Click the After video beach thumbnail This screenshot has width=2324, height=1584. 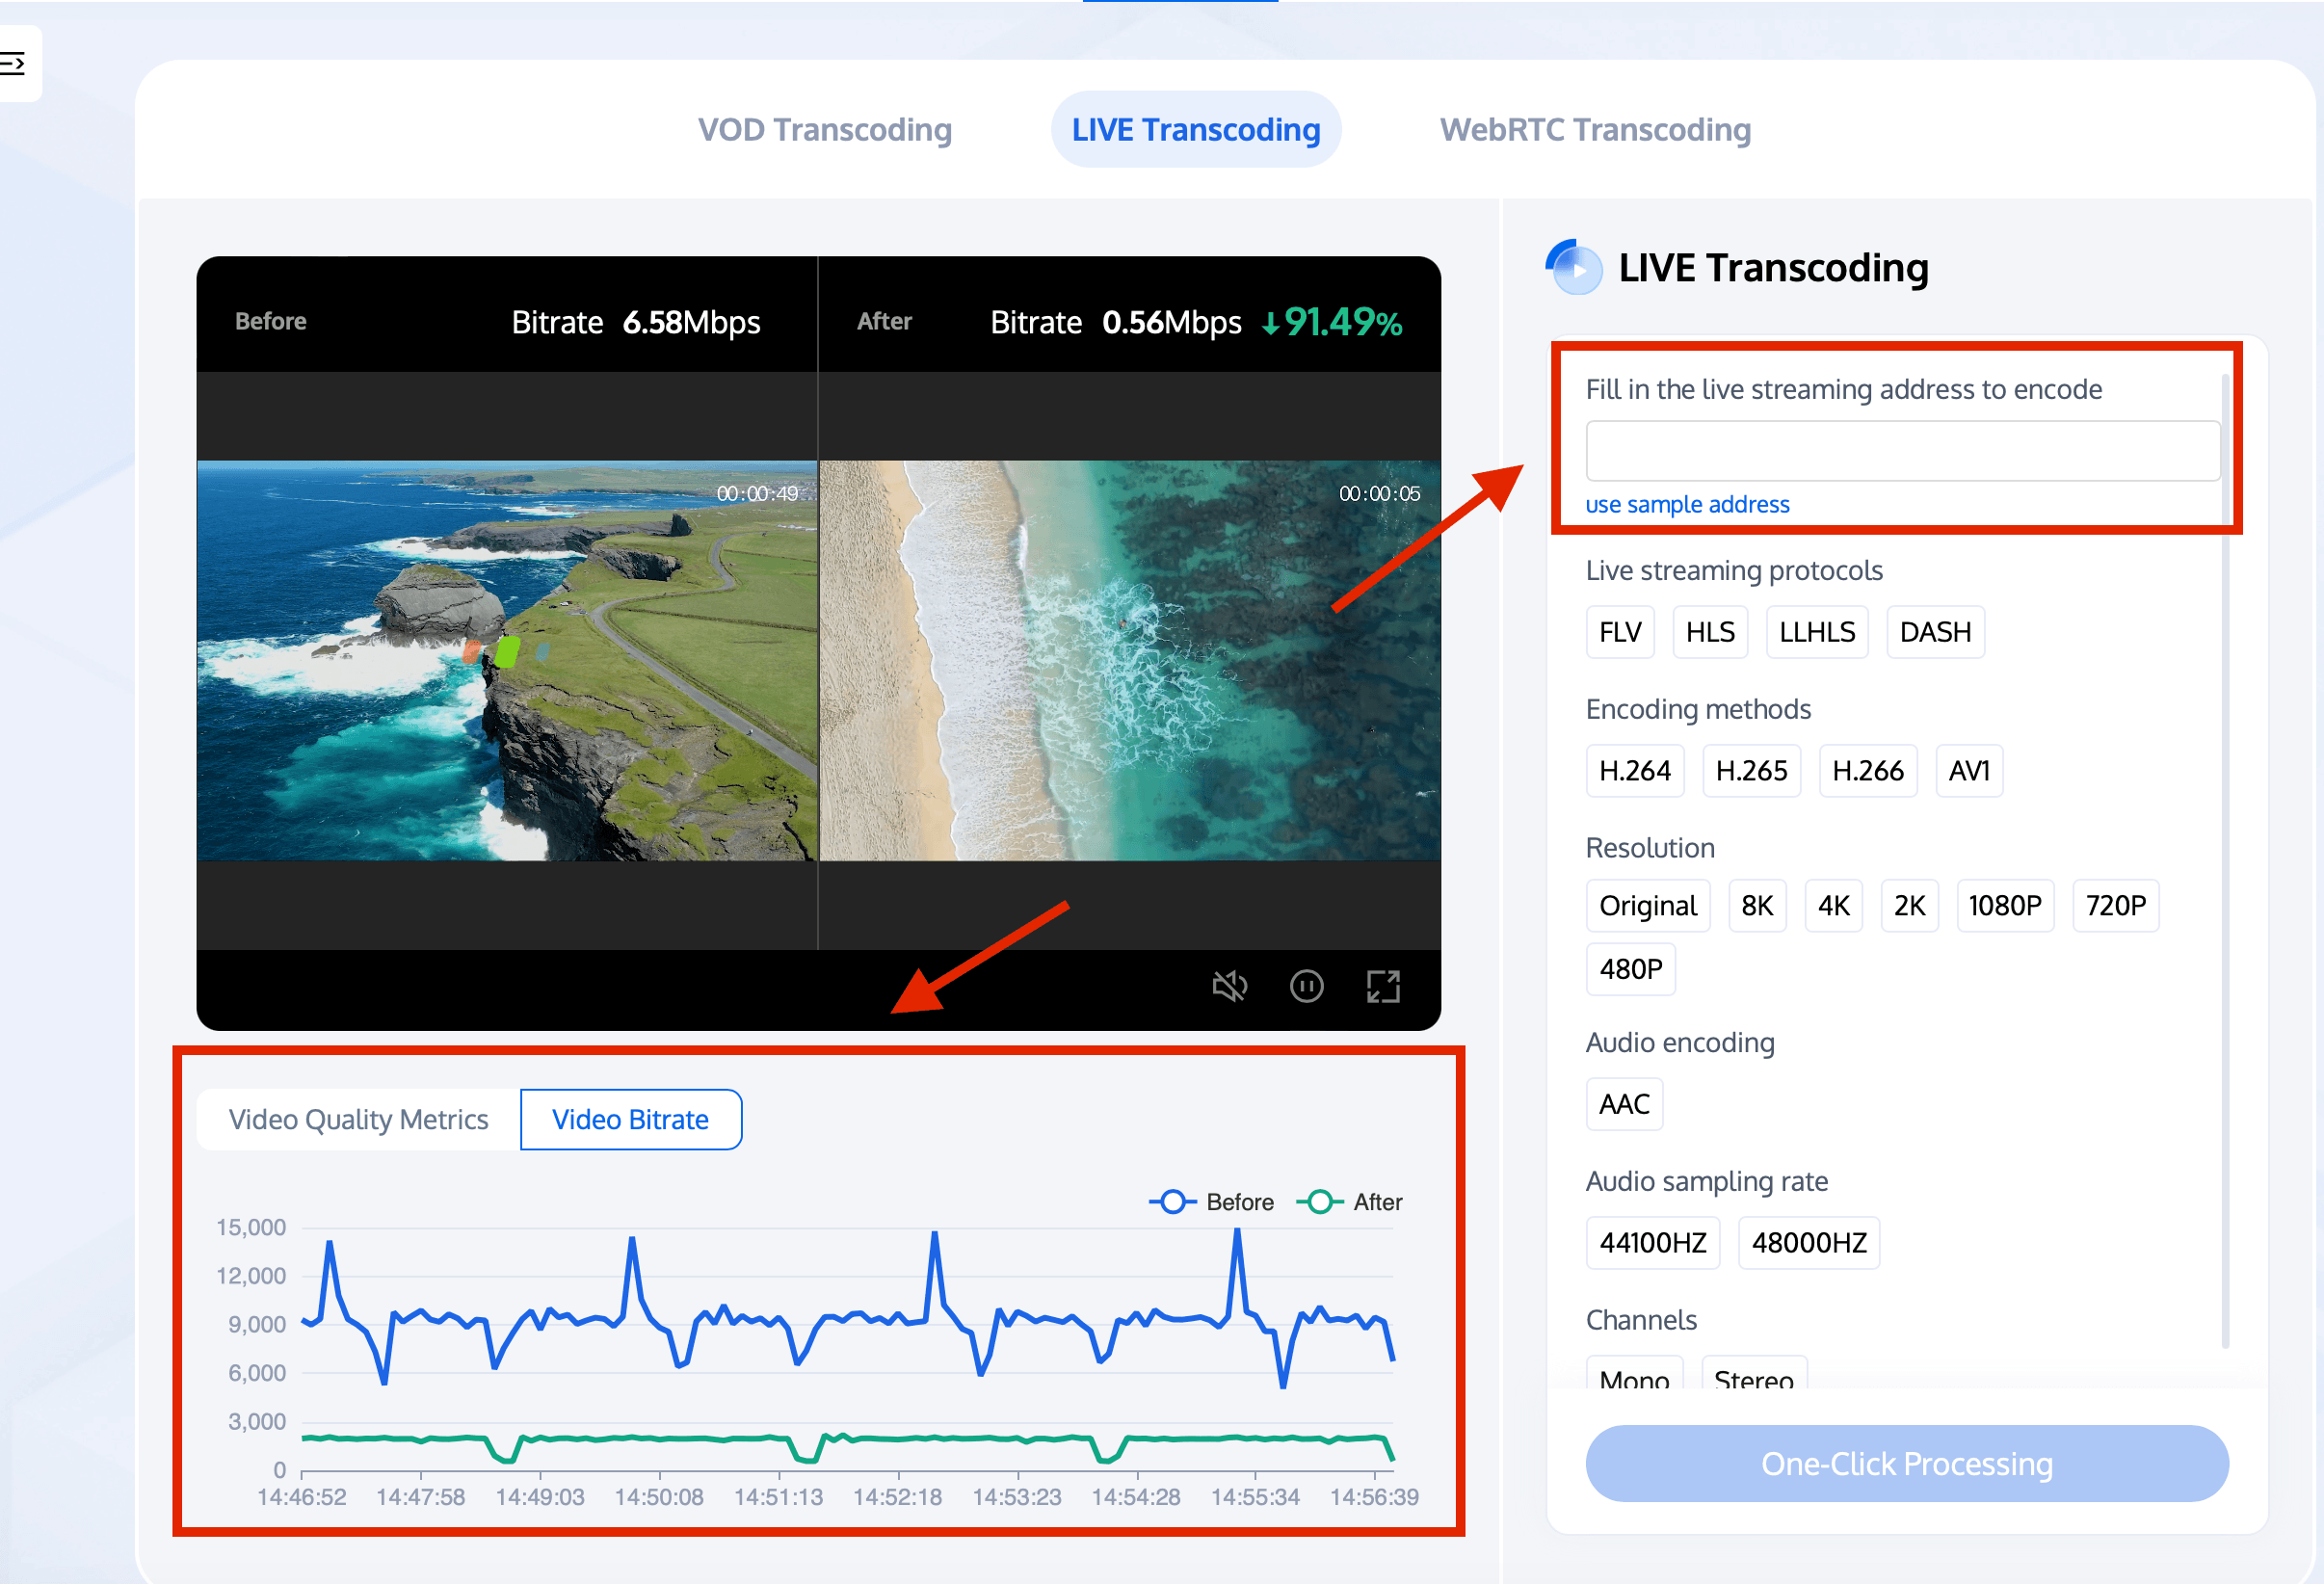point(1130,661)
